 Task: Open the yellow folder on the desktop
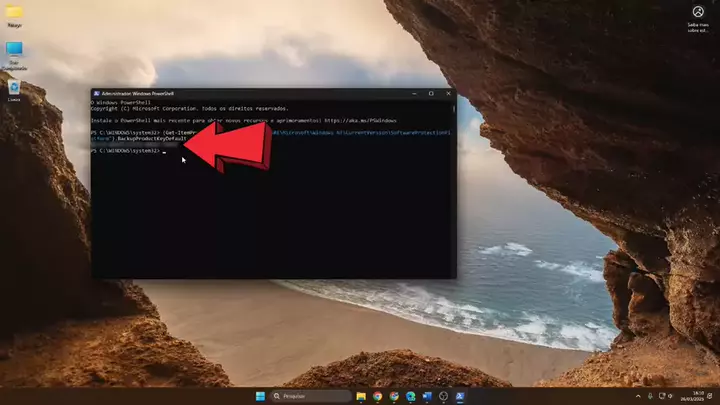click(14, 13)
